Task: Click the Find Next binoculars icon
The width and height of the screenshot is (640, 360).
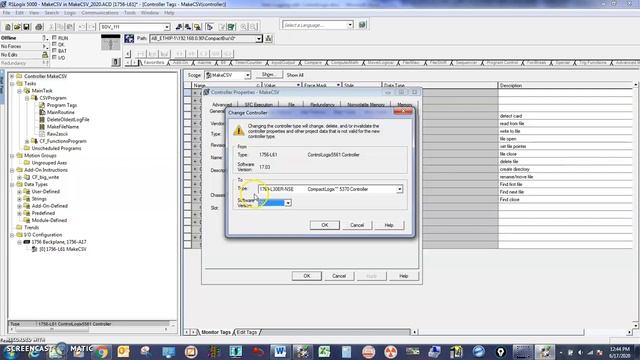Action: [x=188, y=27]
